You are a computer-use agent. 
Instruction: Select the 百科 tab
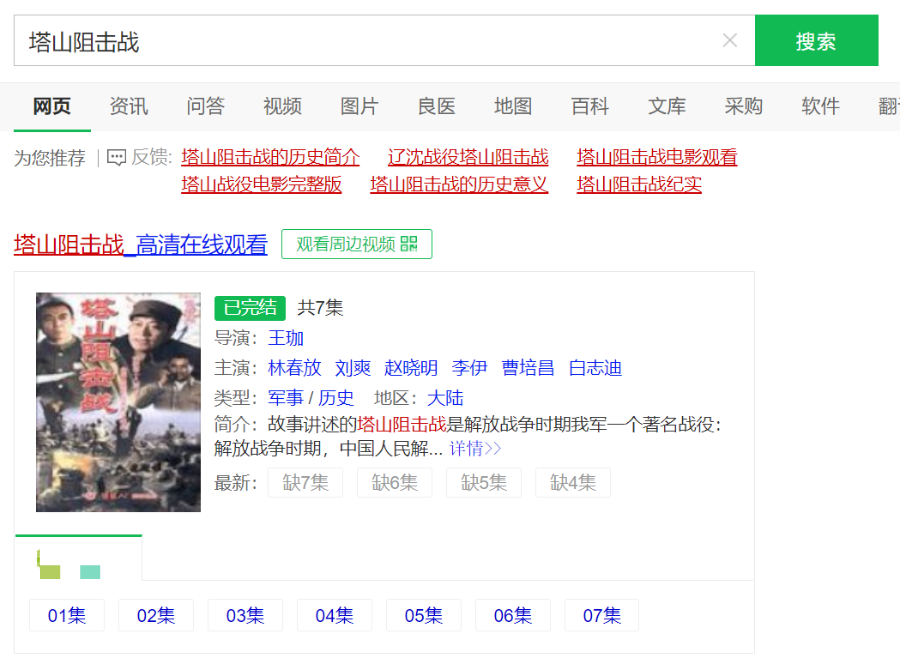click(x=590, y=107)
